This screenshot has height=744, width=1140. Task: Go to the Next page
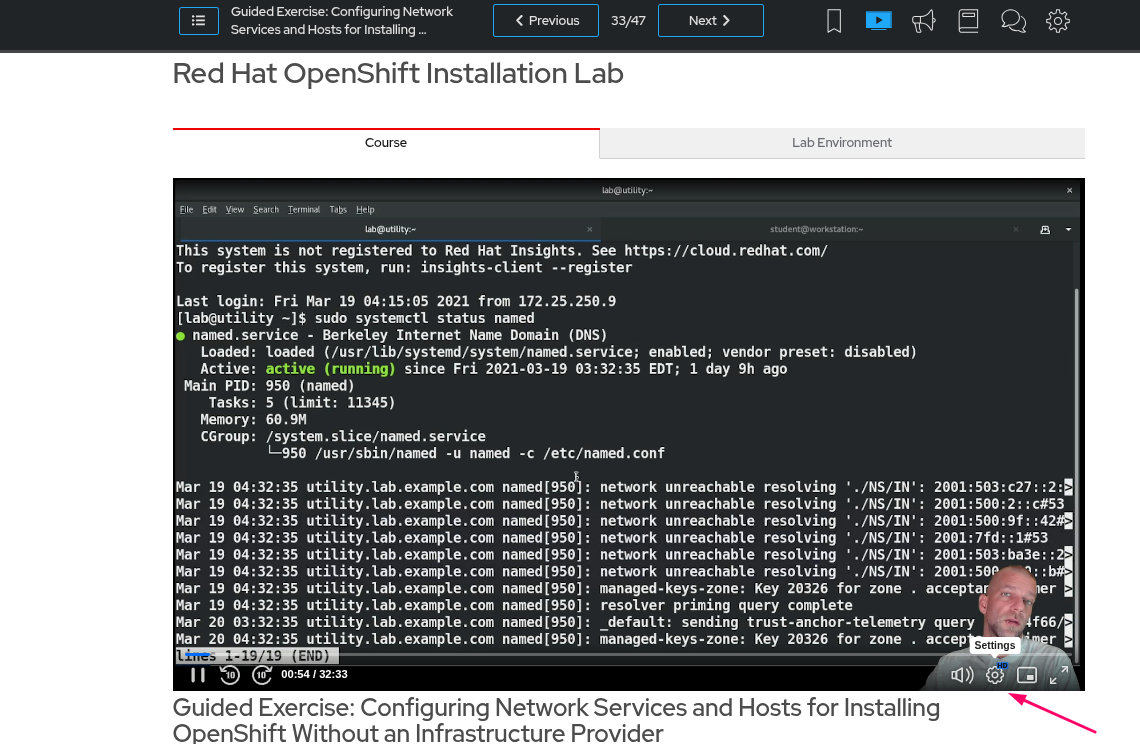710,20
